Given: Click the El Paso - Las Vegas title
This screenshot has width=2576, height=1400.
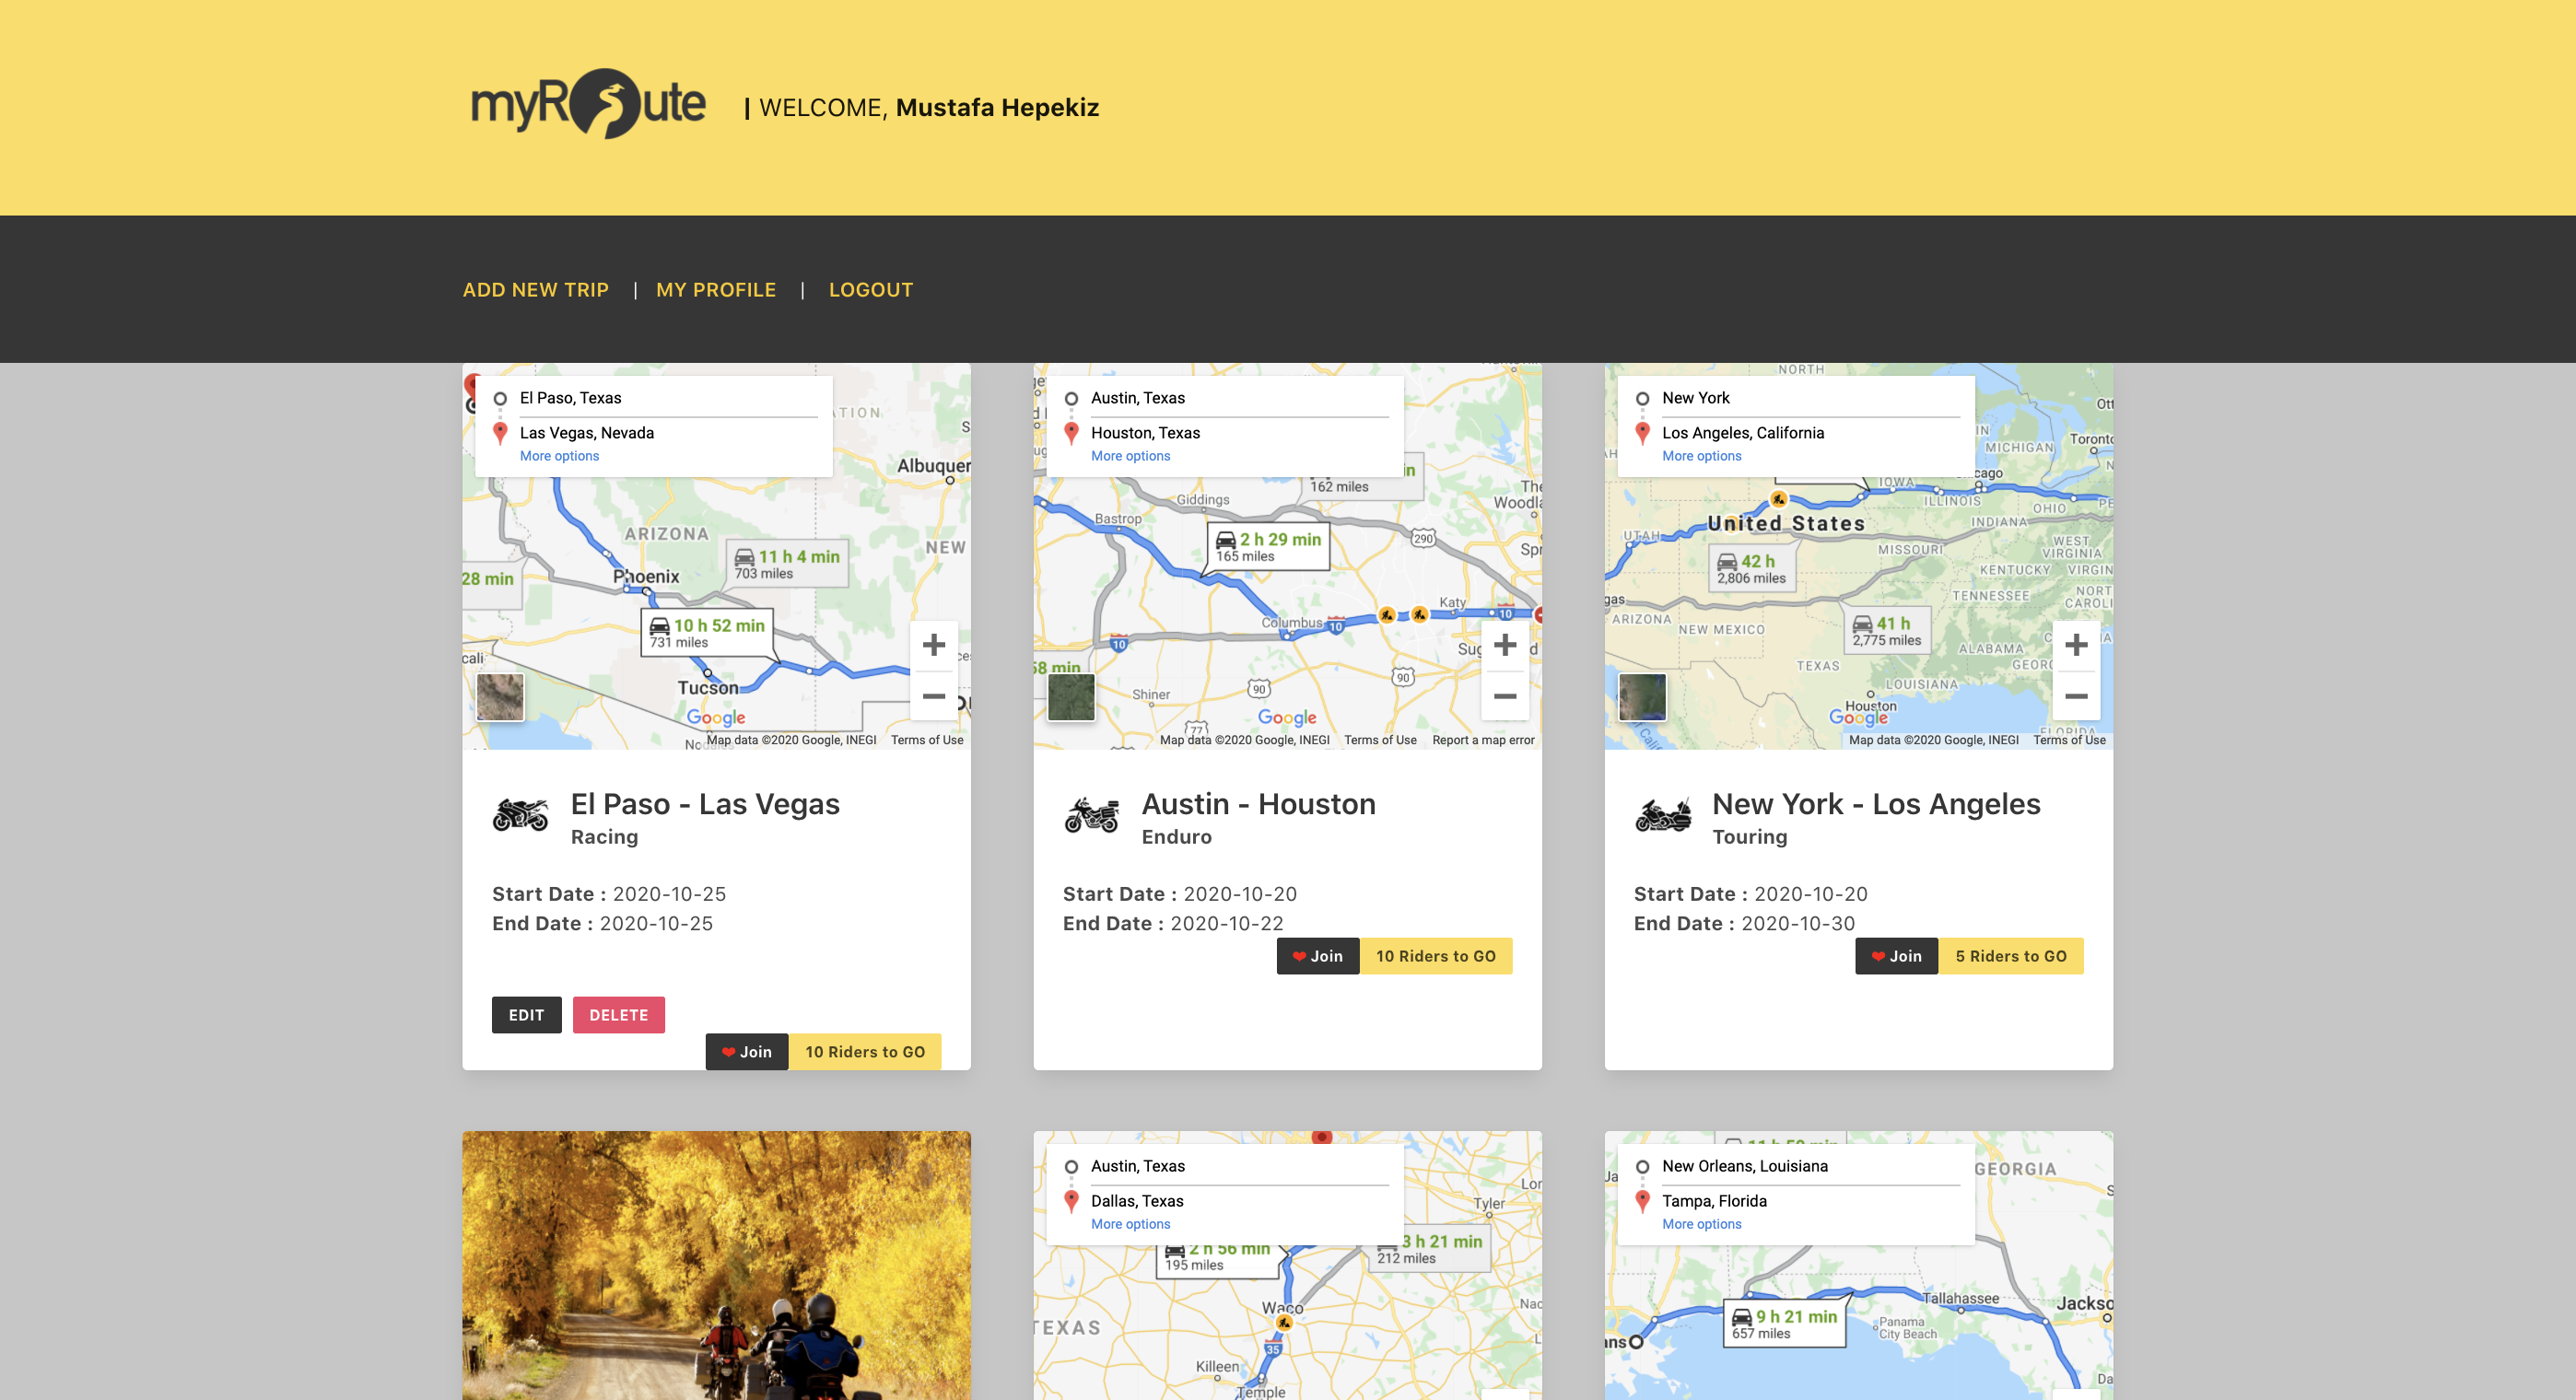Looking at the screenshot, I should coord(705,804).
